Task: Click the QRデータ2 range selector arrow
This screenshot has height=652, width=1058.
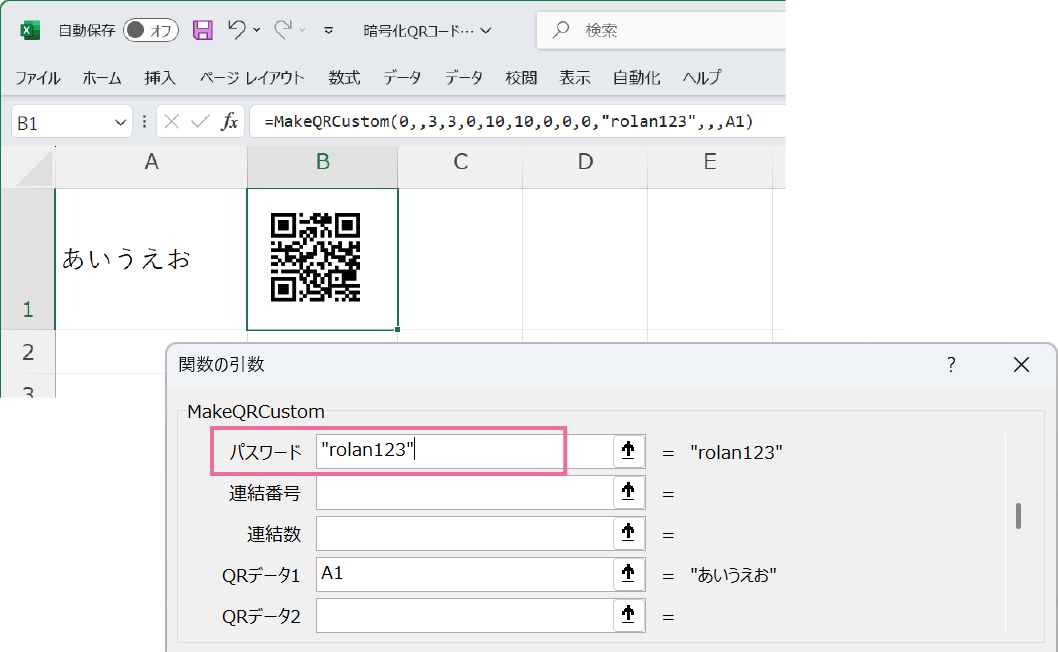Action: 628,616
